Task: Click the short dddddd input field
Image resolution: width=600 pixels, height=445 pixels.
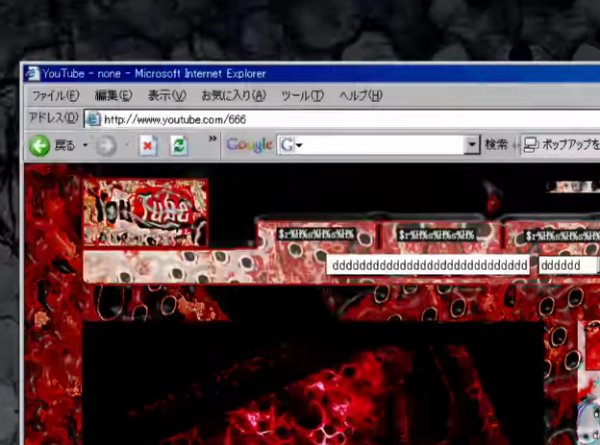Action: 569,265
